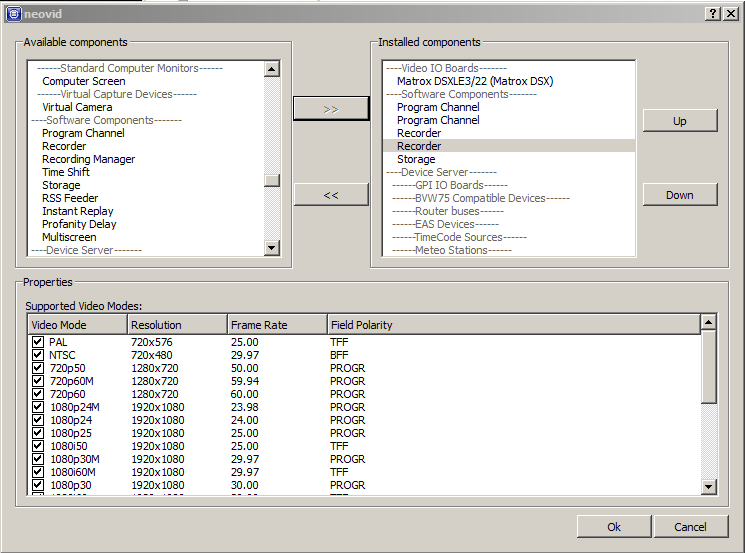The width and height of the screenshot is (745, 553).
Task: Add the component with the >> button
Action: [x=331, y=109]
